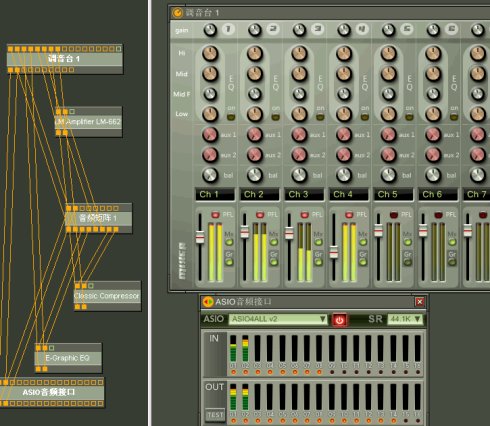The height and width of the screenshot is (426, 490).
Task: Click the TEST button in ASIO OUT
Action: tap(215, 415)
